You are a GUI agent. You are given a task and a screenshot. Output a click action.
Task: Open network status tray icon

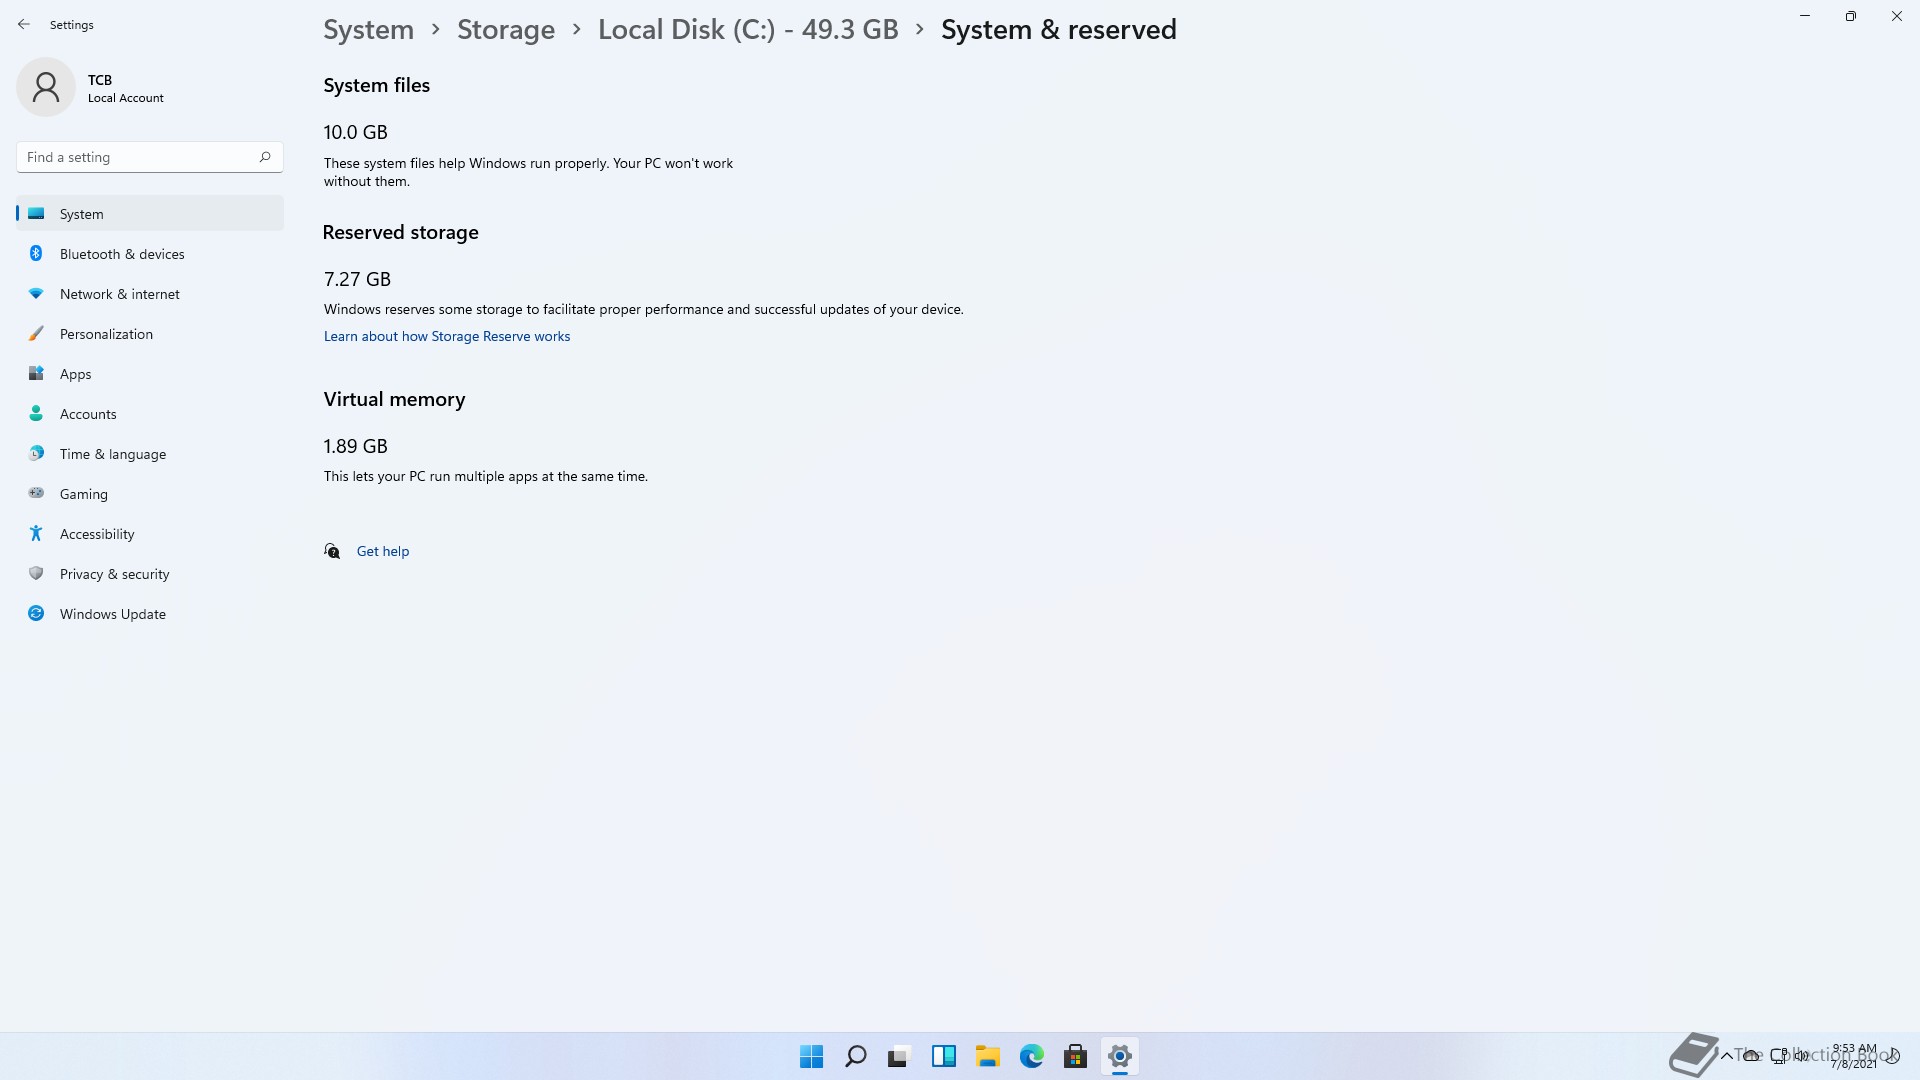pos(1778,1055)
